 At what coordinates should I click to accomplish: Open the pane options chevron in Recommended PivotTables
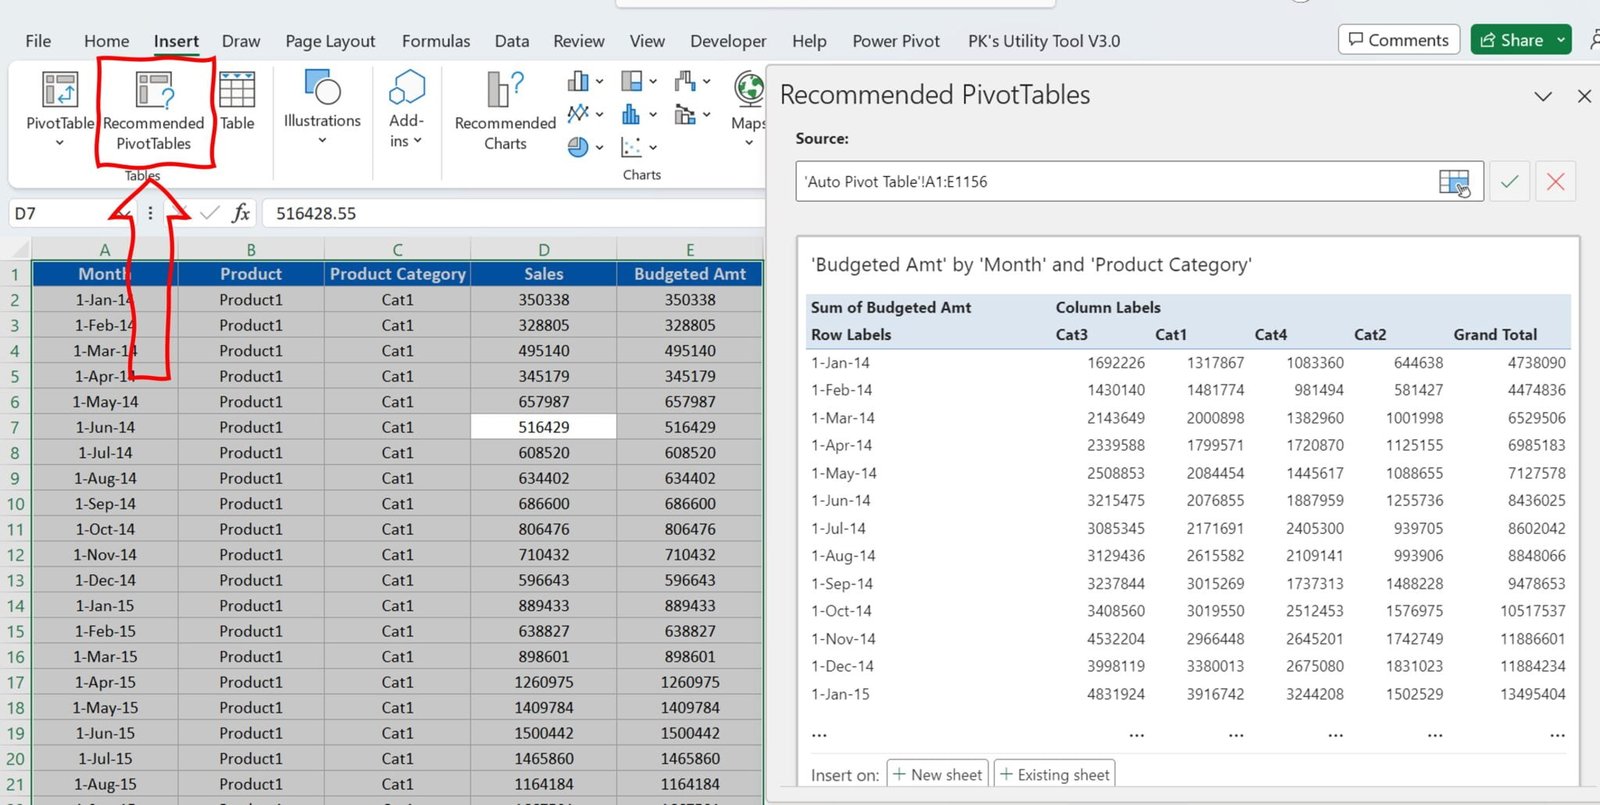click(x=1543, y=96)
